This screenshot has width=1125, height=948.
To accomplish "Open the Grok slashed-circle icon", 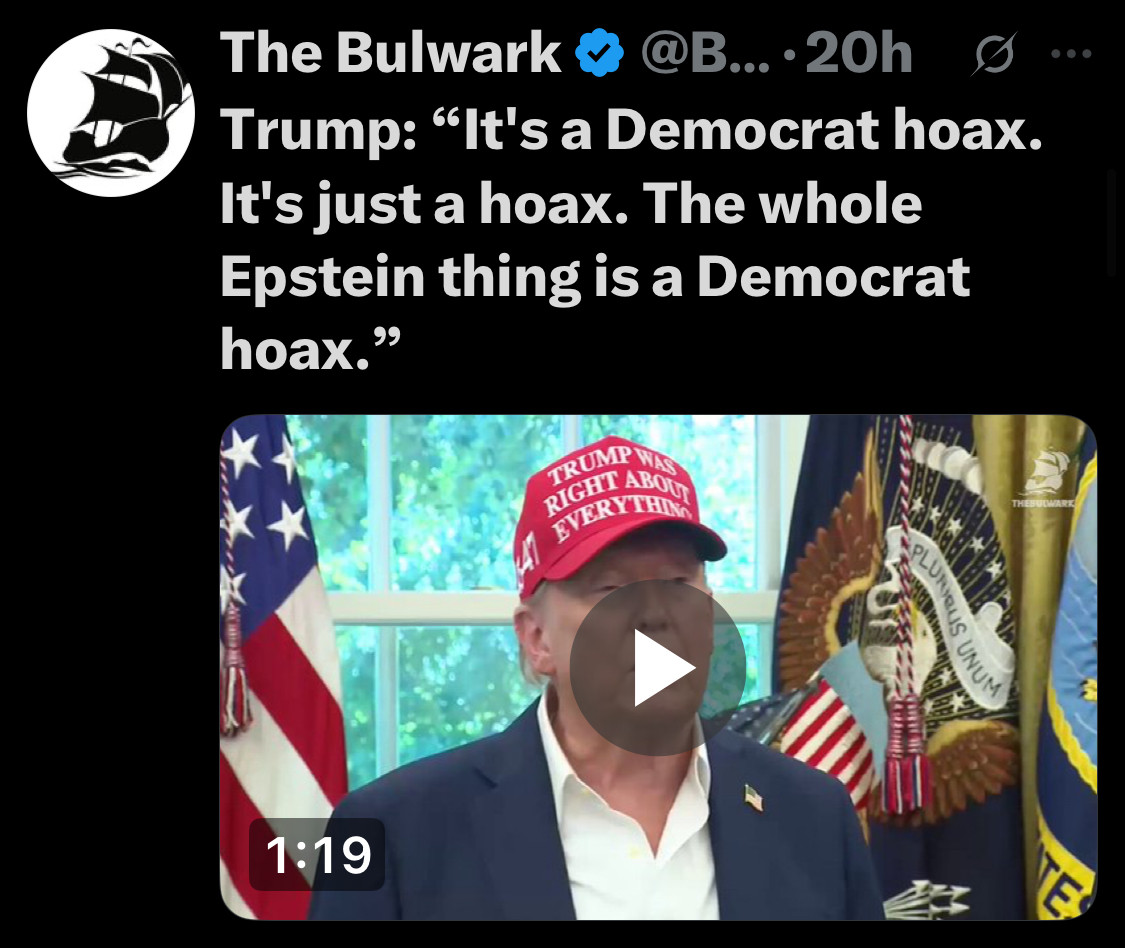I will click(995, 55).
